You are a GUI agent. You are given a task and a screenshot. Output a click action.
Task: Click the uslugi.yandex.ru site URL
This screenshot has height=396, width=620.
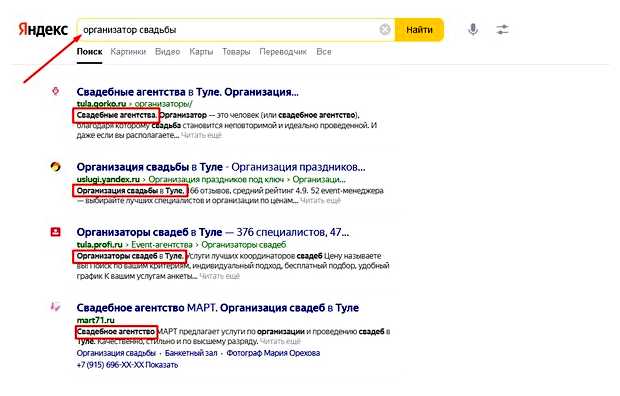tap(108, 180)
